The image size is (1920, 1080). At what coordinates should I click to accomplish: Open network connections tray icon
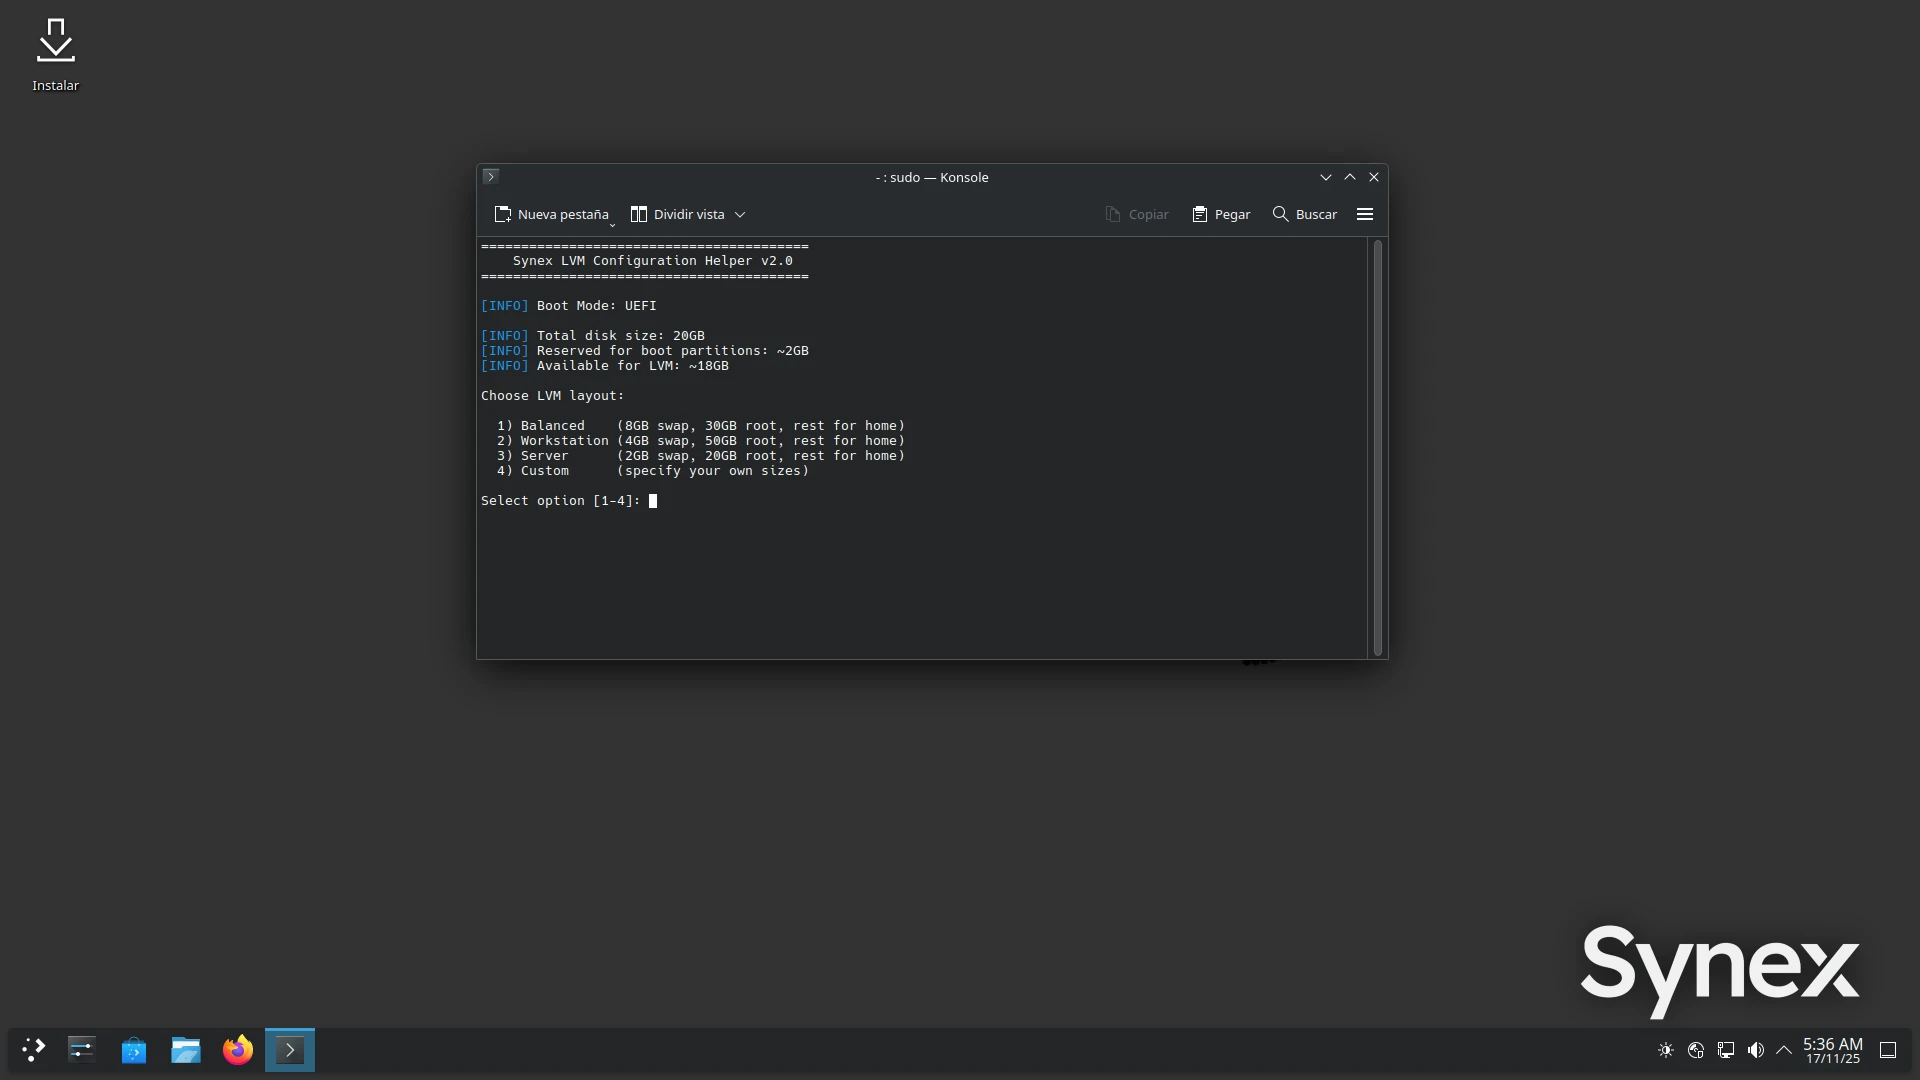pos(1726,1050)
